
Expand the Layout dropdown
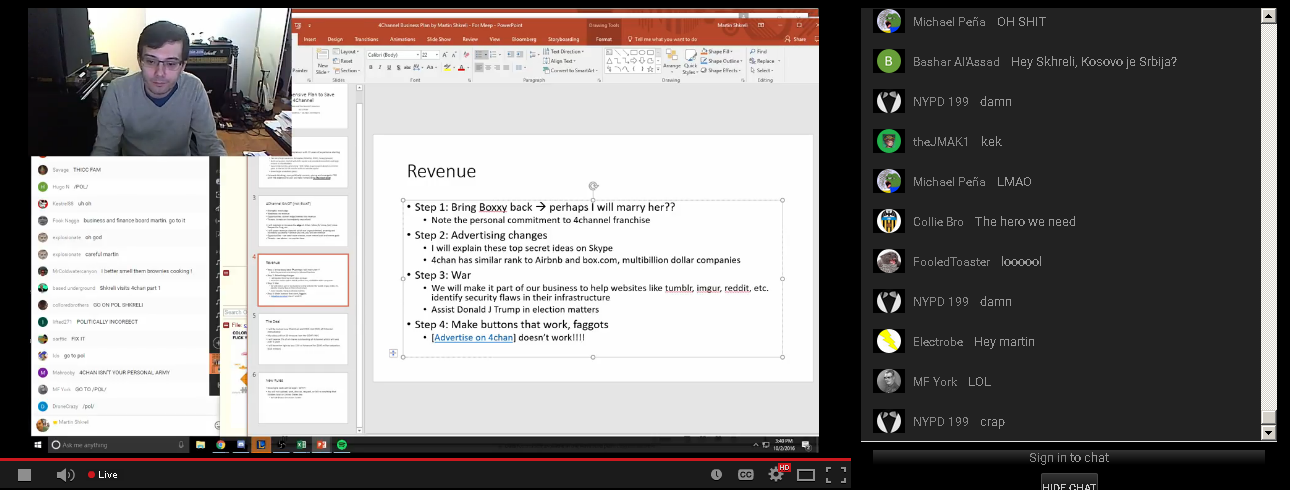click(x=346, y=51)
